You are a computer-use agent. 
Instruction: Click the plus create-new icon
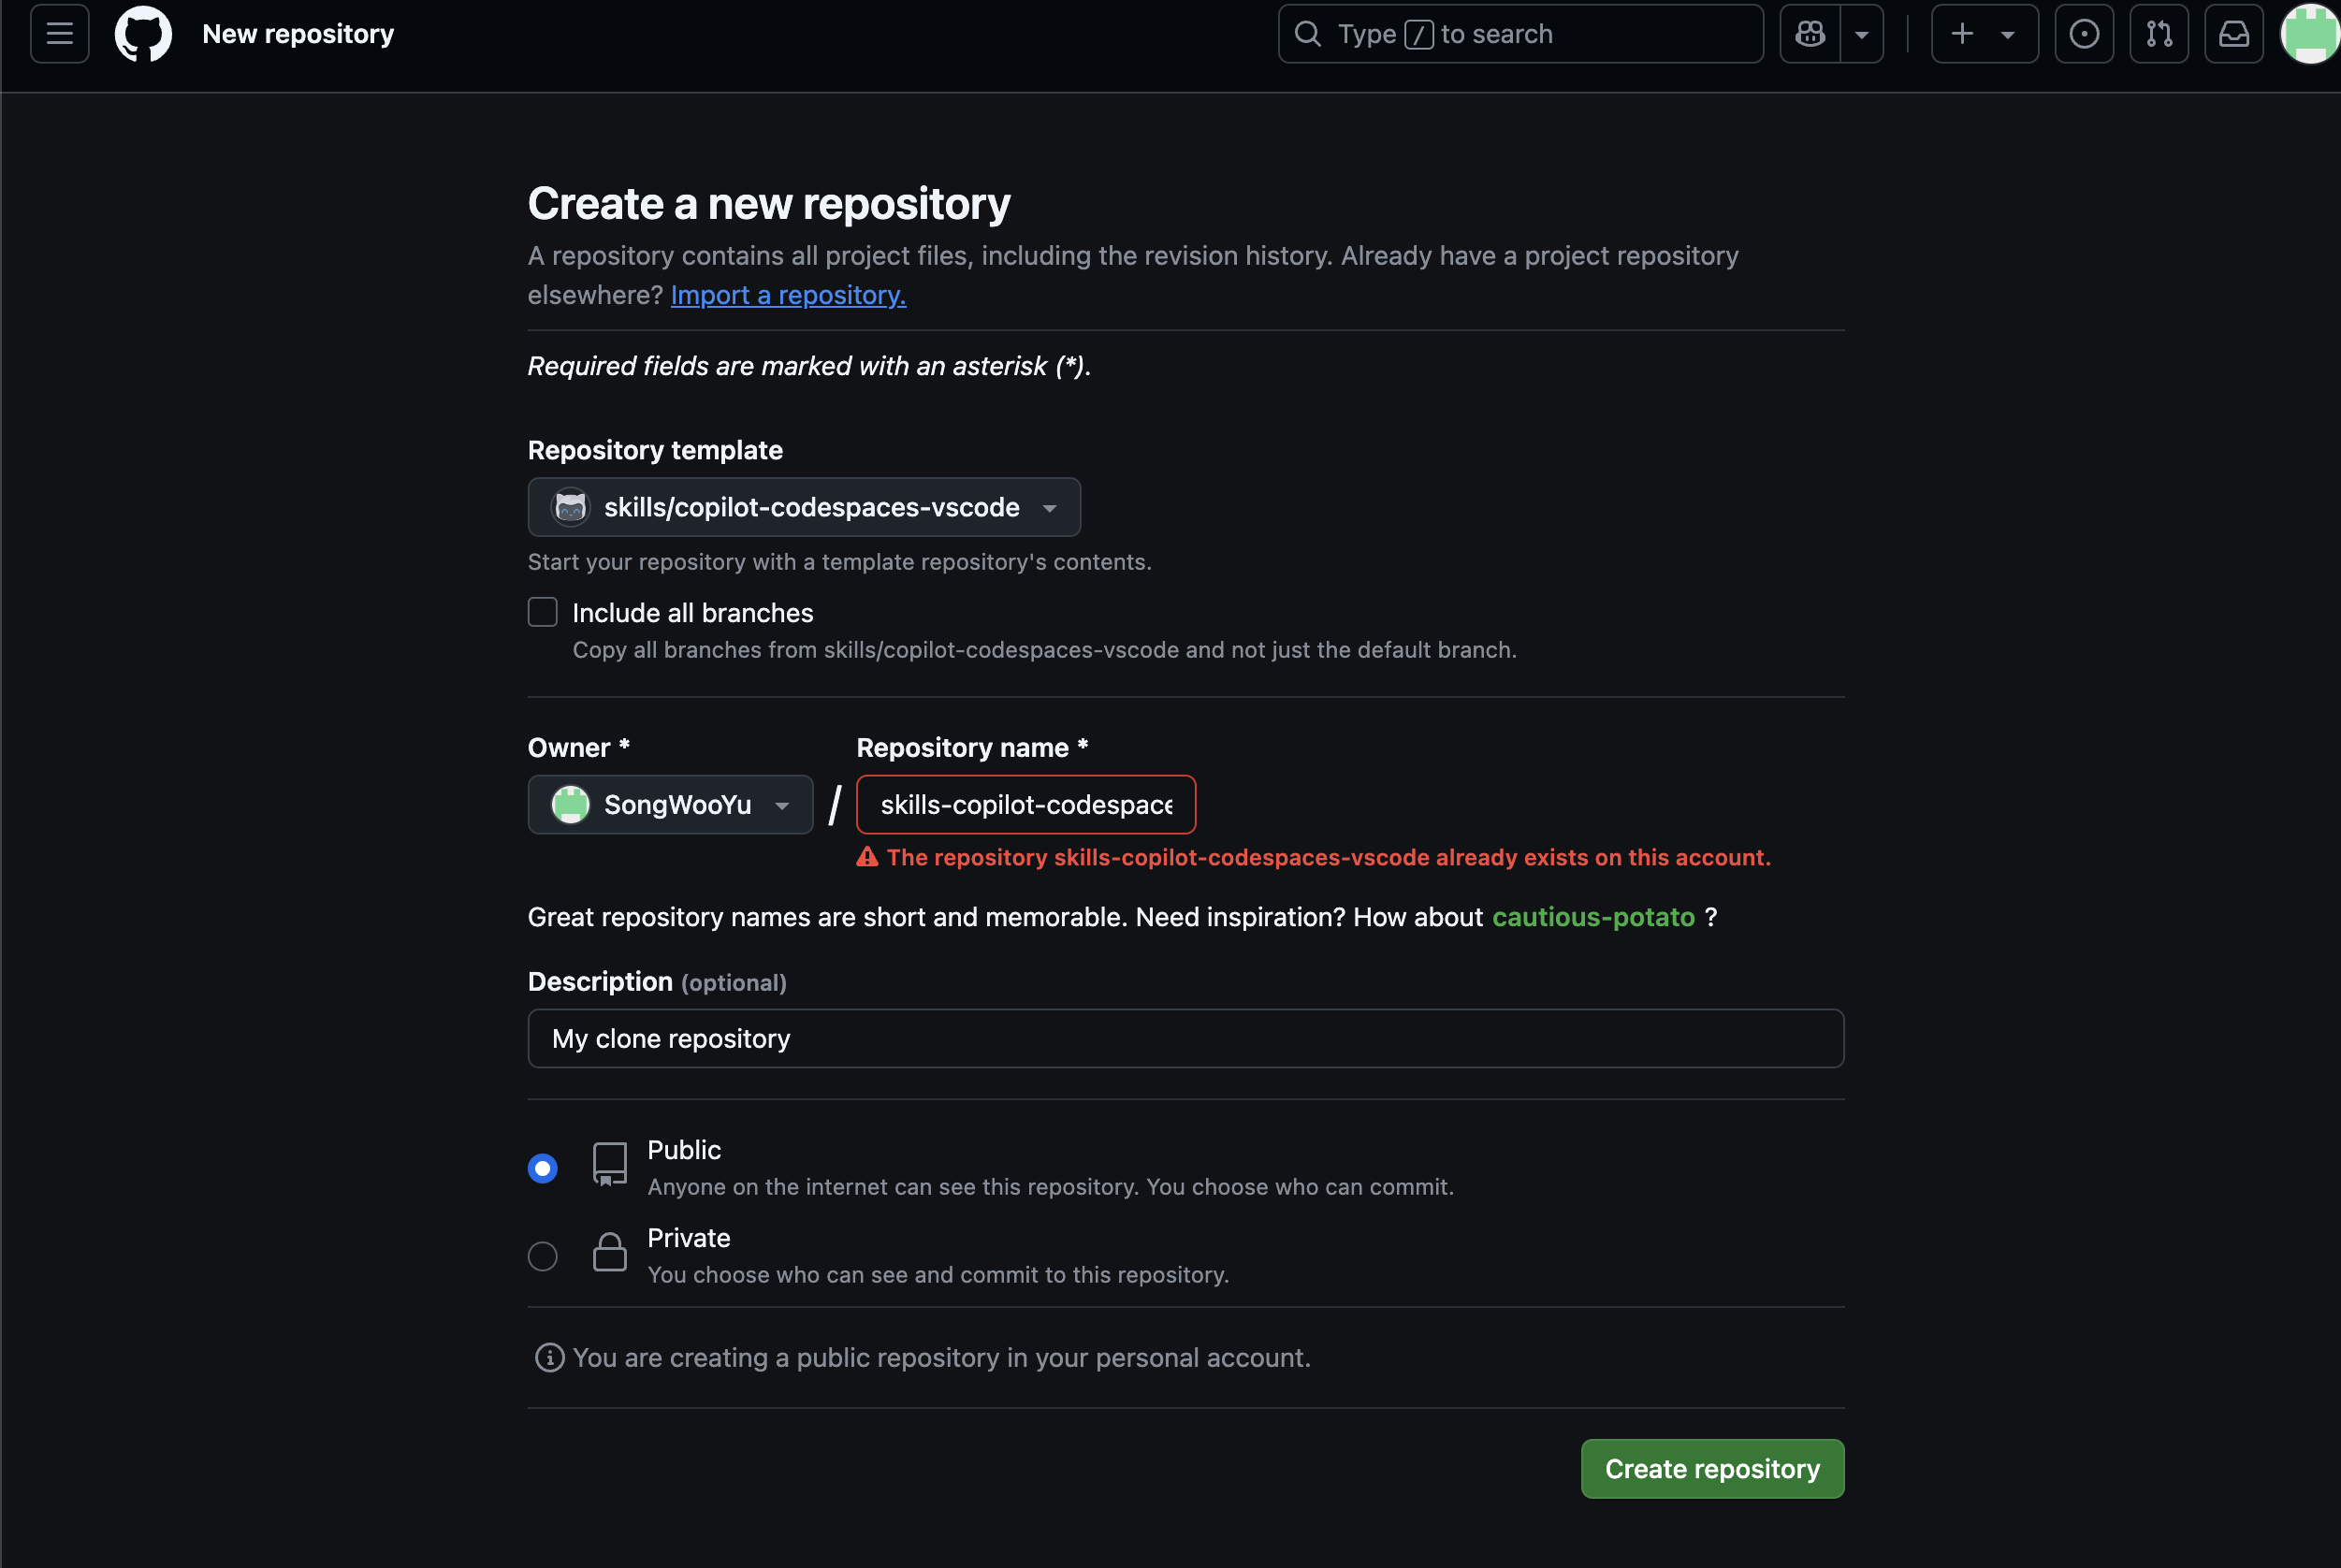(x=1963, y=34)
